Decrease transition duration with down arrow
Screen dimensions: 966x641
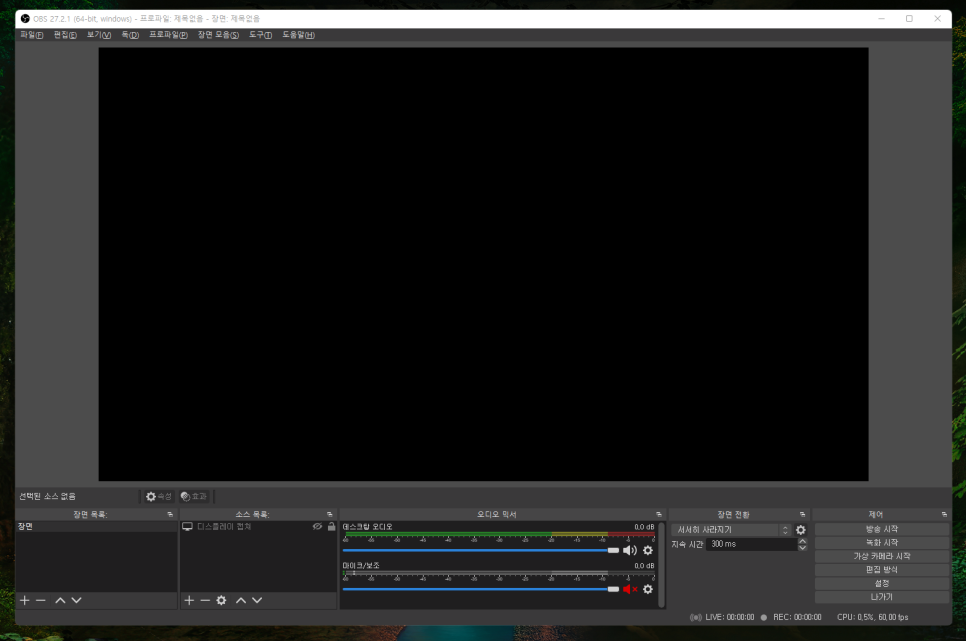(802, 547)
